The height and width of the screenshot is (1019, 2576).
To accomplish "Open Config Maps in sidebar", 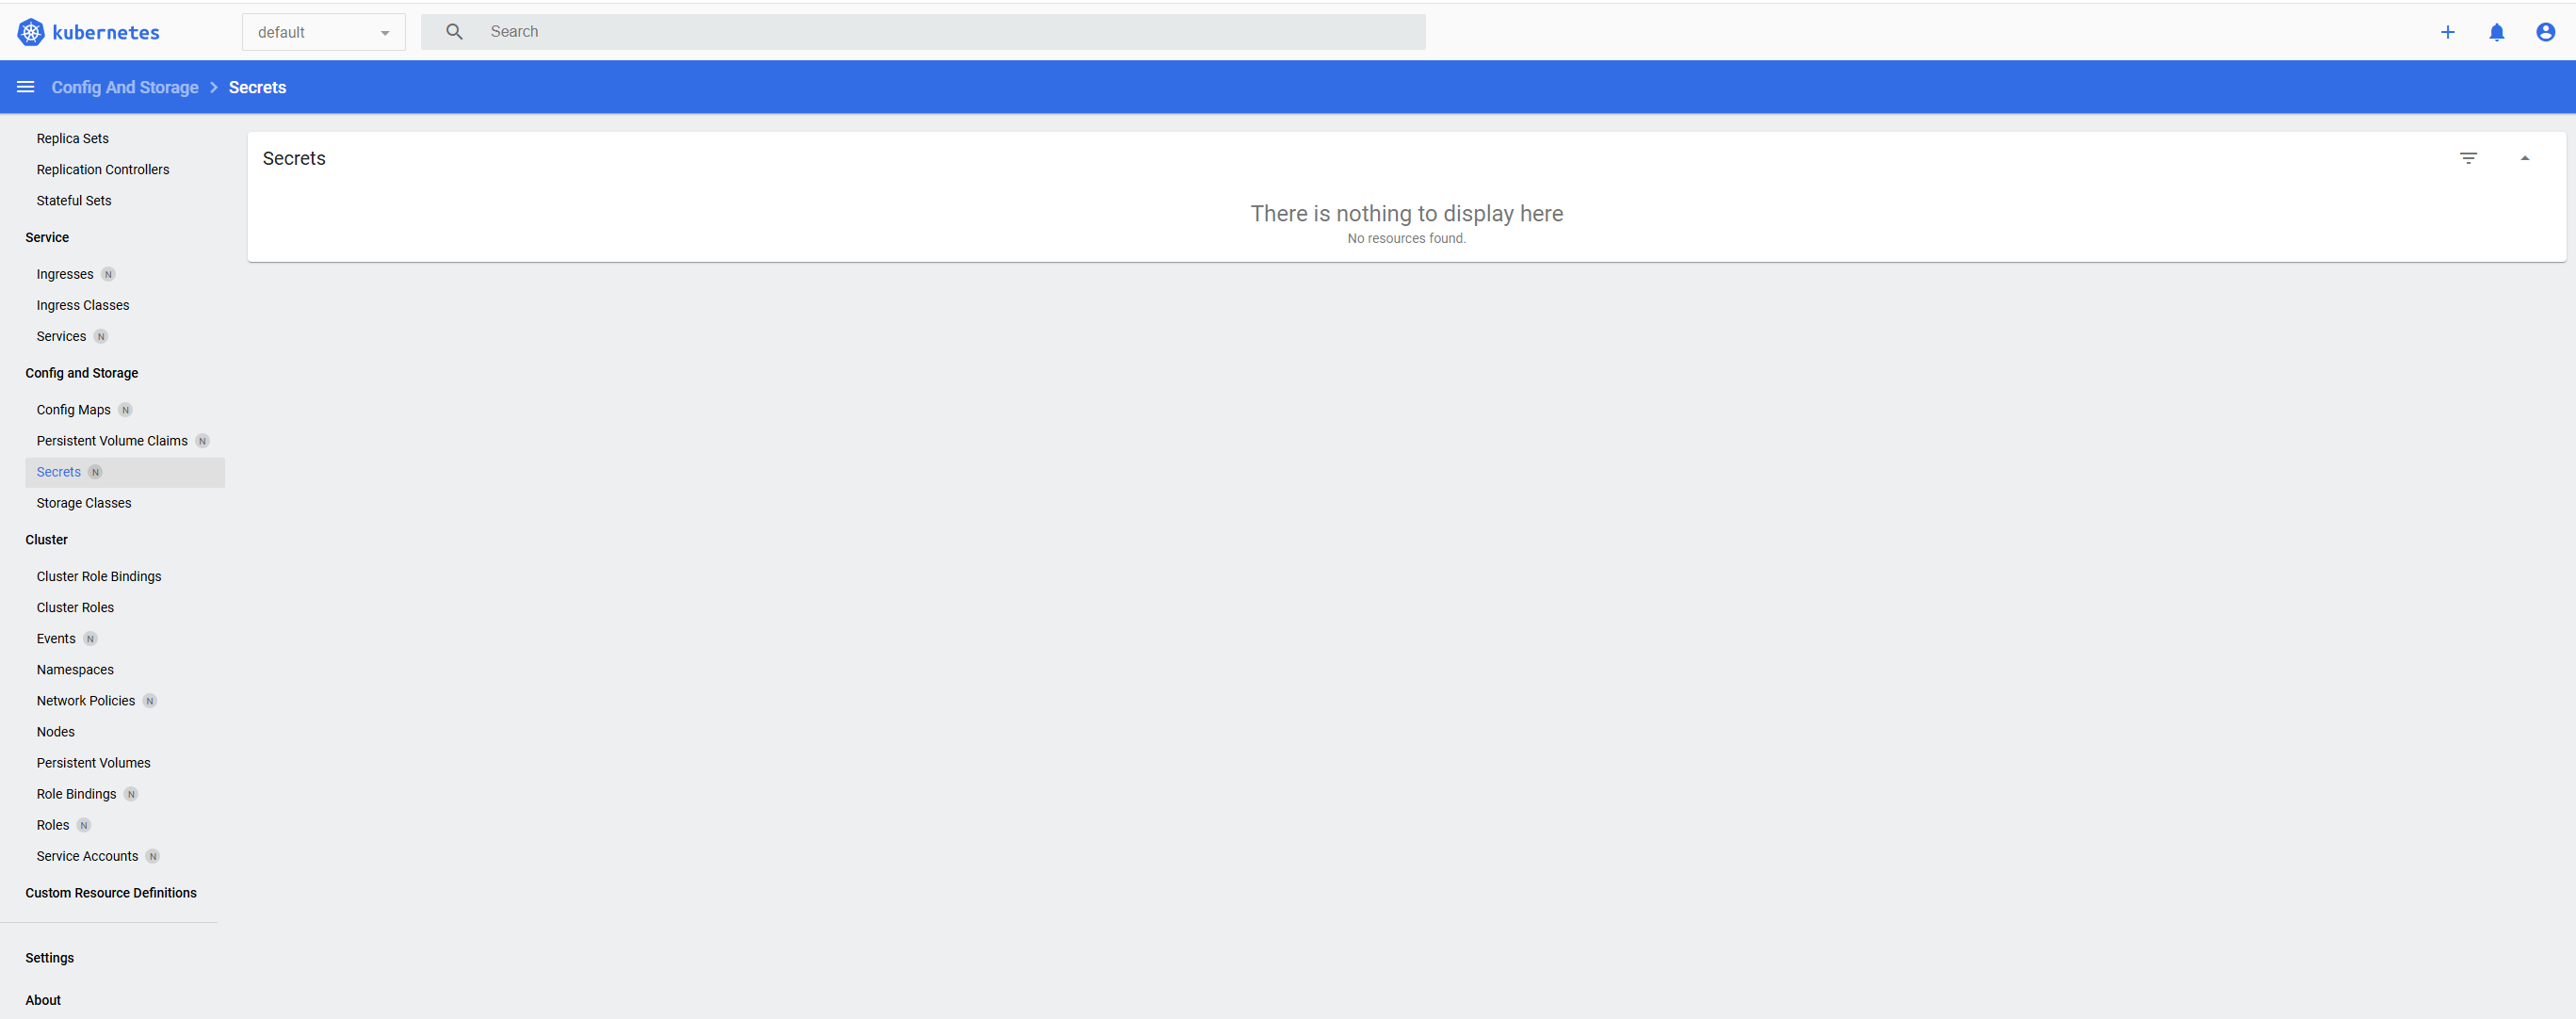I will (73, 410).
